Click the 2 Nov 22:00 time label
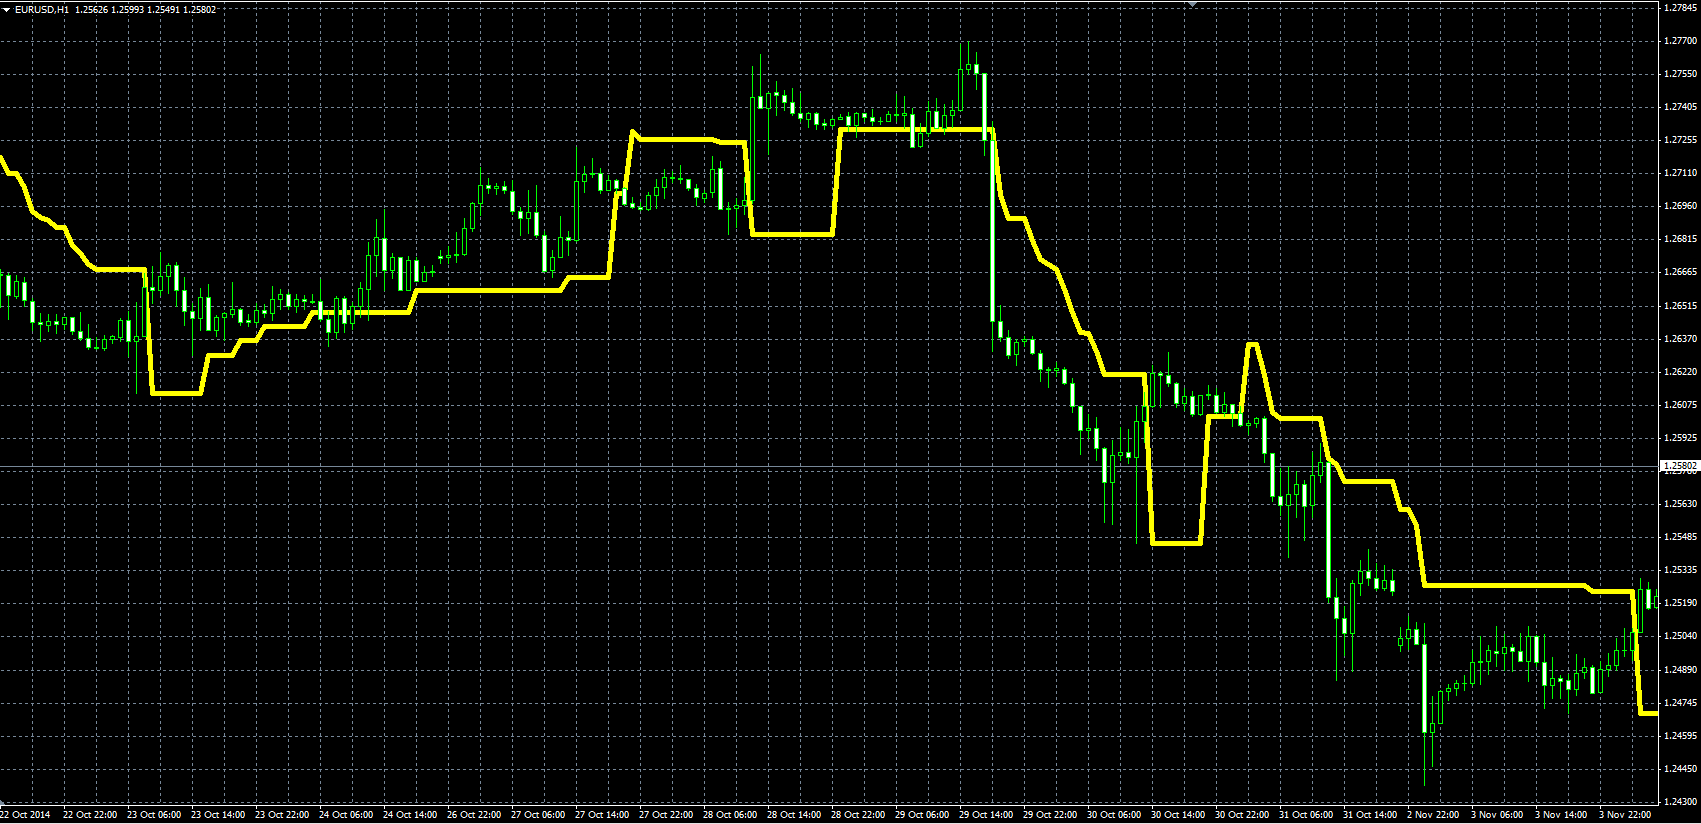This screenshot has width=1701, height=824. [1433, 815]
